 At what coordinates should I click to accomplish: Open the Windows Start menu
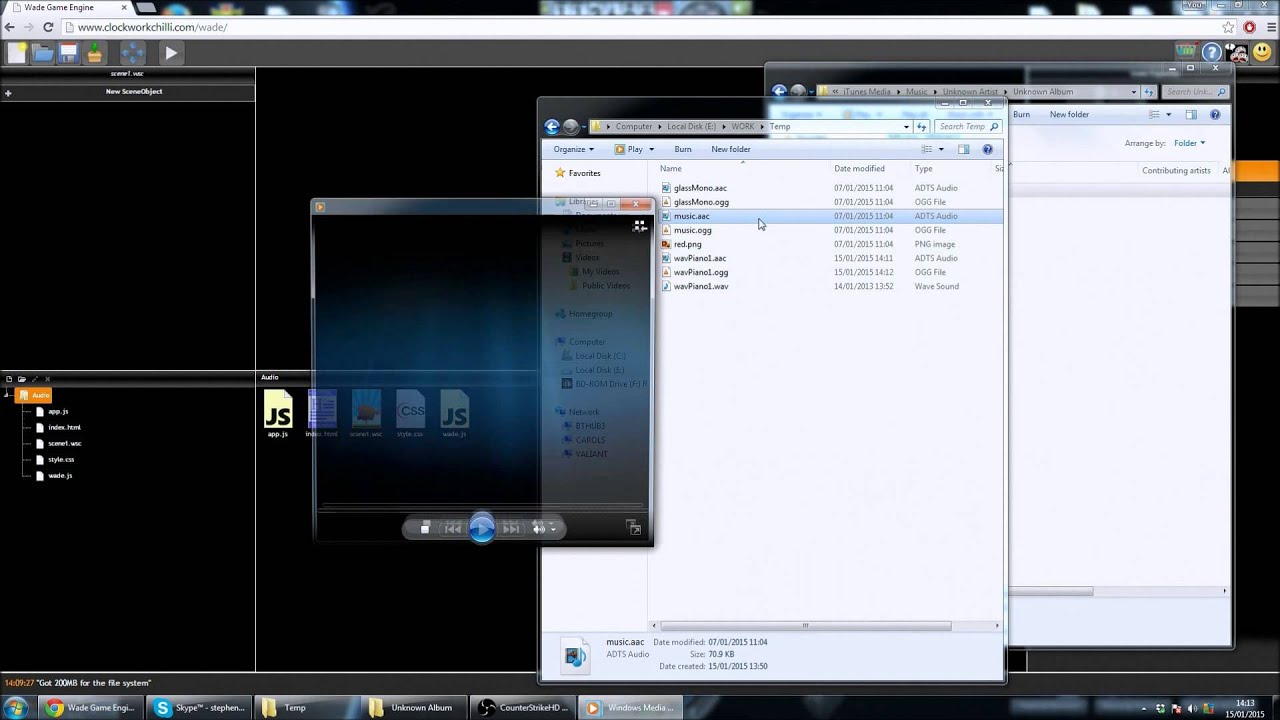[x=16, y=708]
